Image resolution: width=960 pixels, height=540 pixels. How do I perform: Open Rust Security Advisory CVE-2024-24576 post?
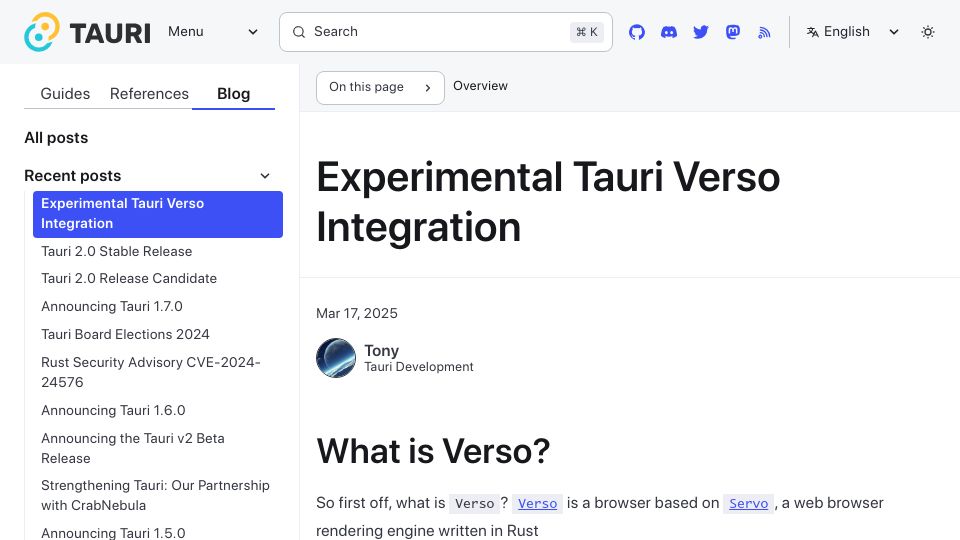click(151, 372)
